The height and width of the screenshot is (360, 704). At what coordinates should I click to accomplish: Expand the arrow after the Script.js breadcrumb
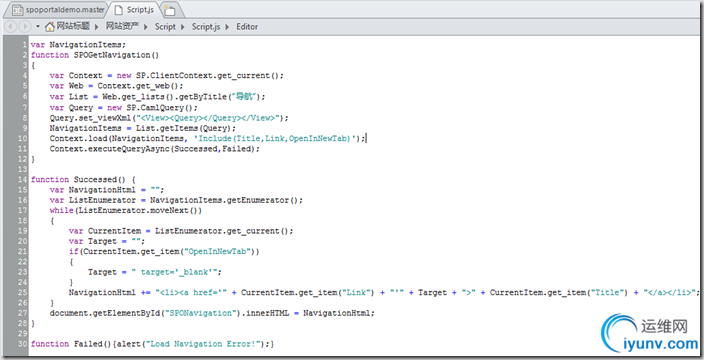click(227, 27)
